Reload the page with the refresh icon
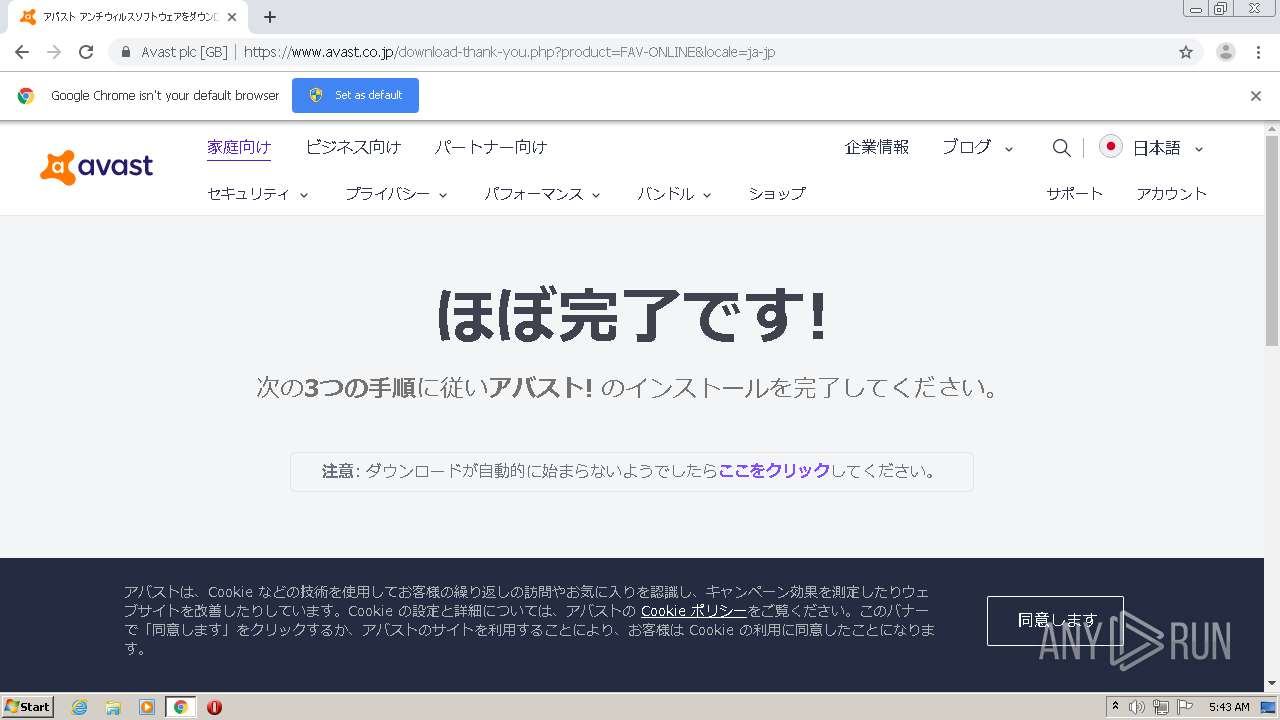The height and width of the screenshot is (720, 1280). click(x=86, y=52)
